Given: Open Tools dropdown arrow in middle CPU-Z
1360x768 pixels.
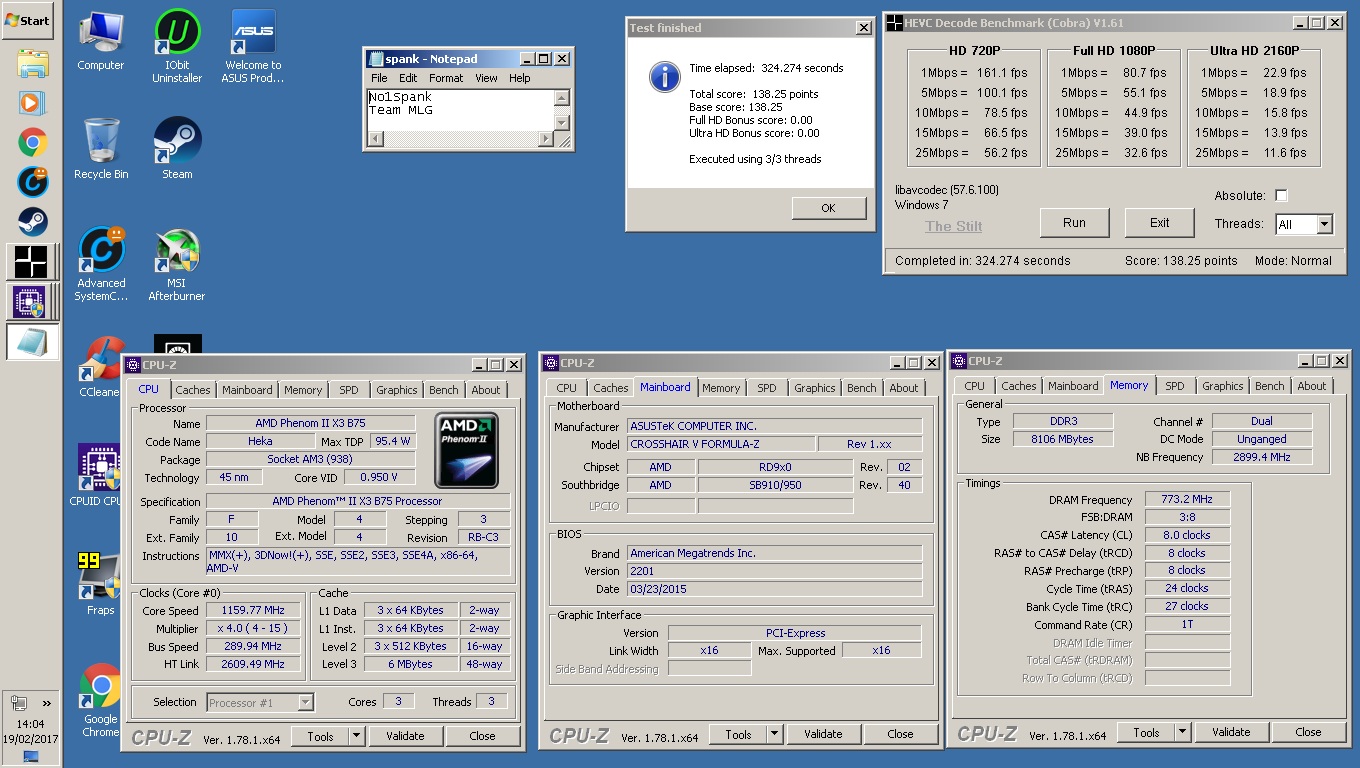Looking at the screenshot, I should click(774, 734).
